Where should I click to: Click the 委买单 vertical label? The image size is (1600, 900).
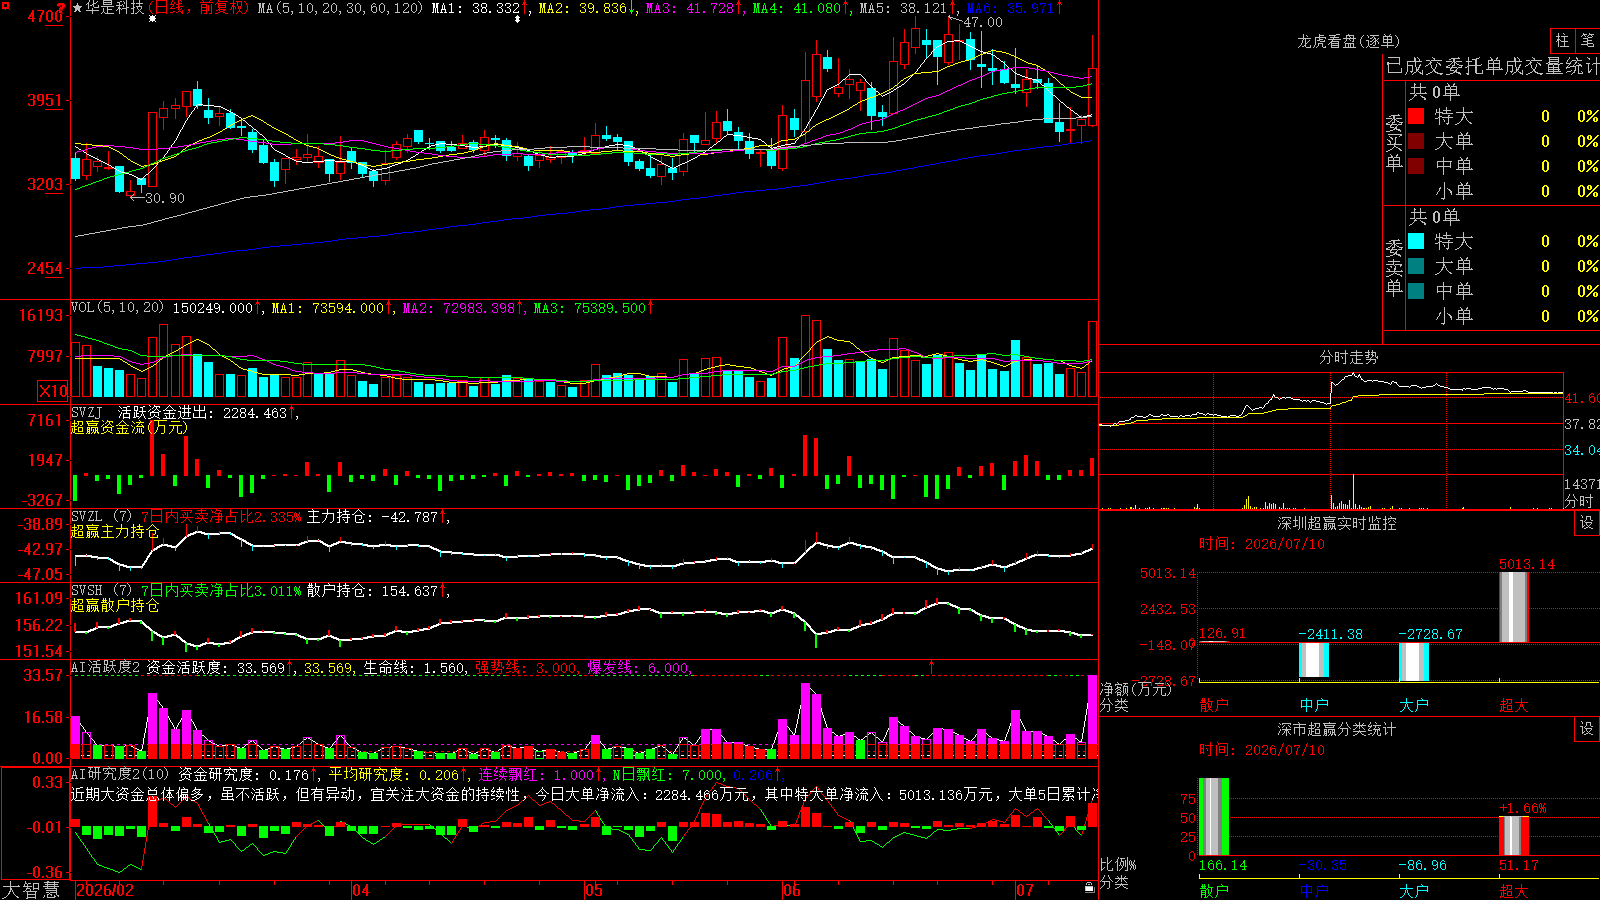coord(1394,142)
